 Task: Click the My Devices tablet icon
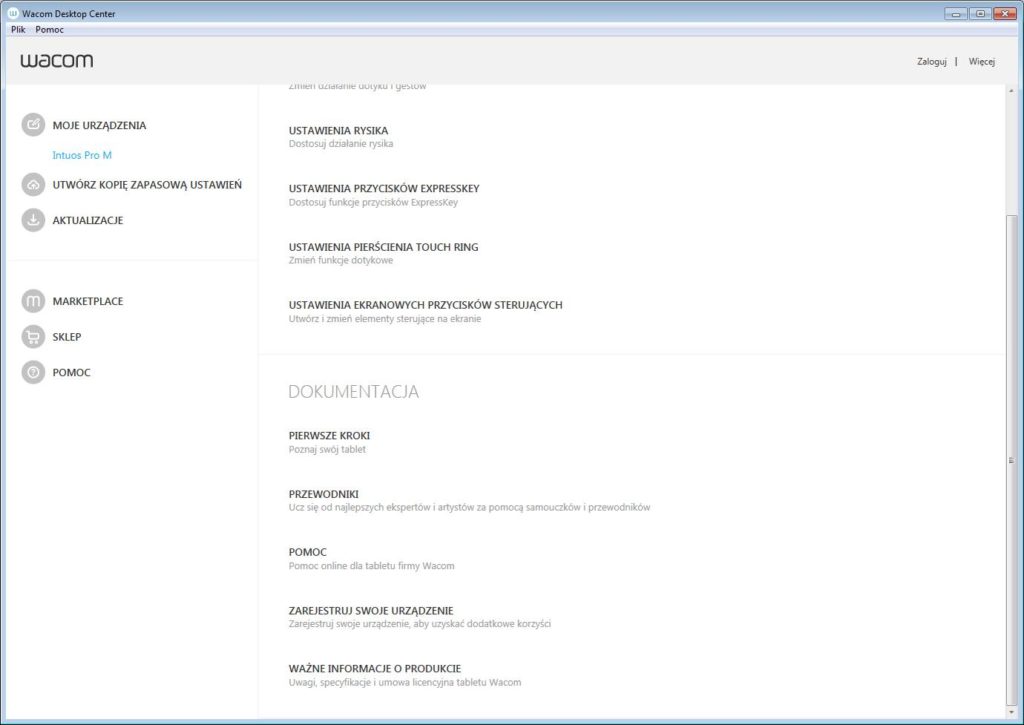coord(33,125)
